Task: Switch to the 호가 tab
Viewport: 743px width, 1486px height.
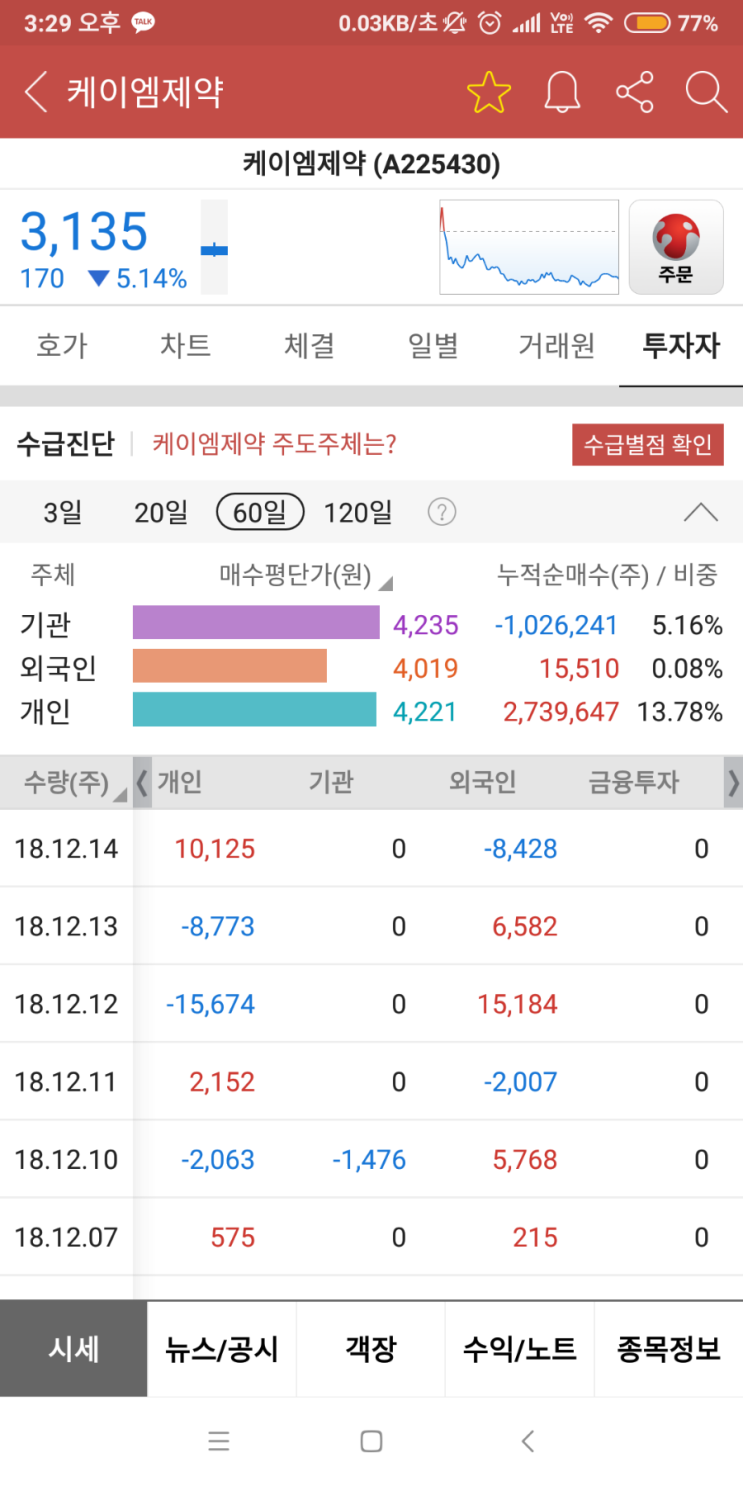Action: pos(62,346)
